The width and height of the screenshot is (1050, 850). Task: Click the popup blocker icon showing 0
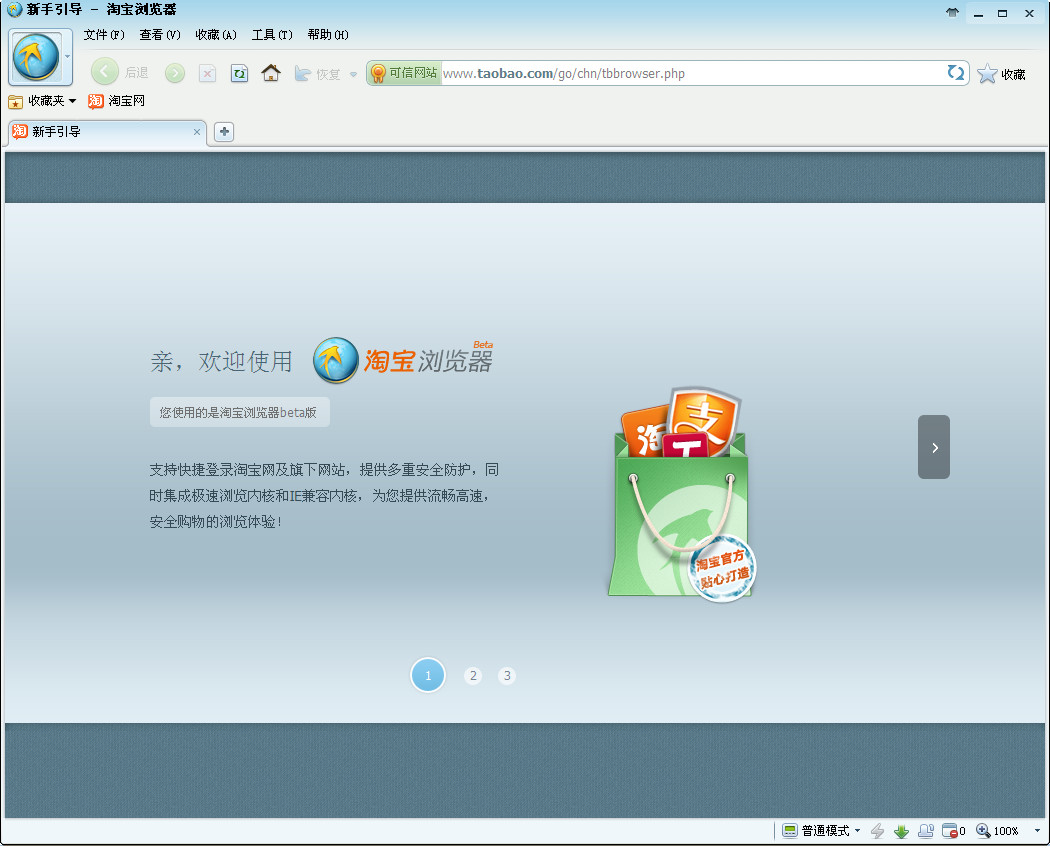click(x=950, y=831)
